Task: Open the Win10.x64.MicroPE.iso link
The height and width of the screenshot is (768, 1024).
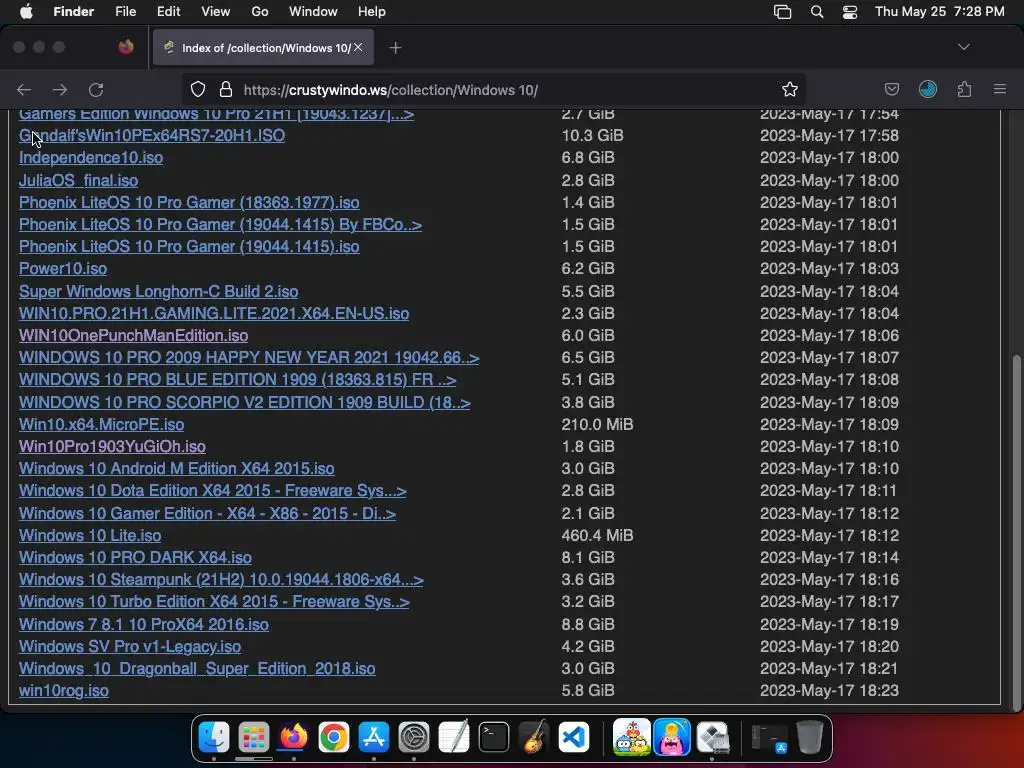Action: (101, 424)
